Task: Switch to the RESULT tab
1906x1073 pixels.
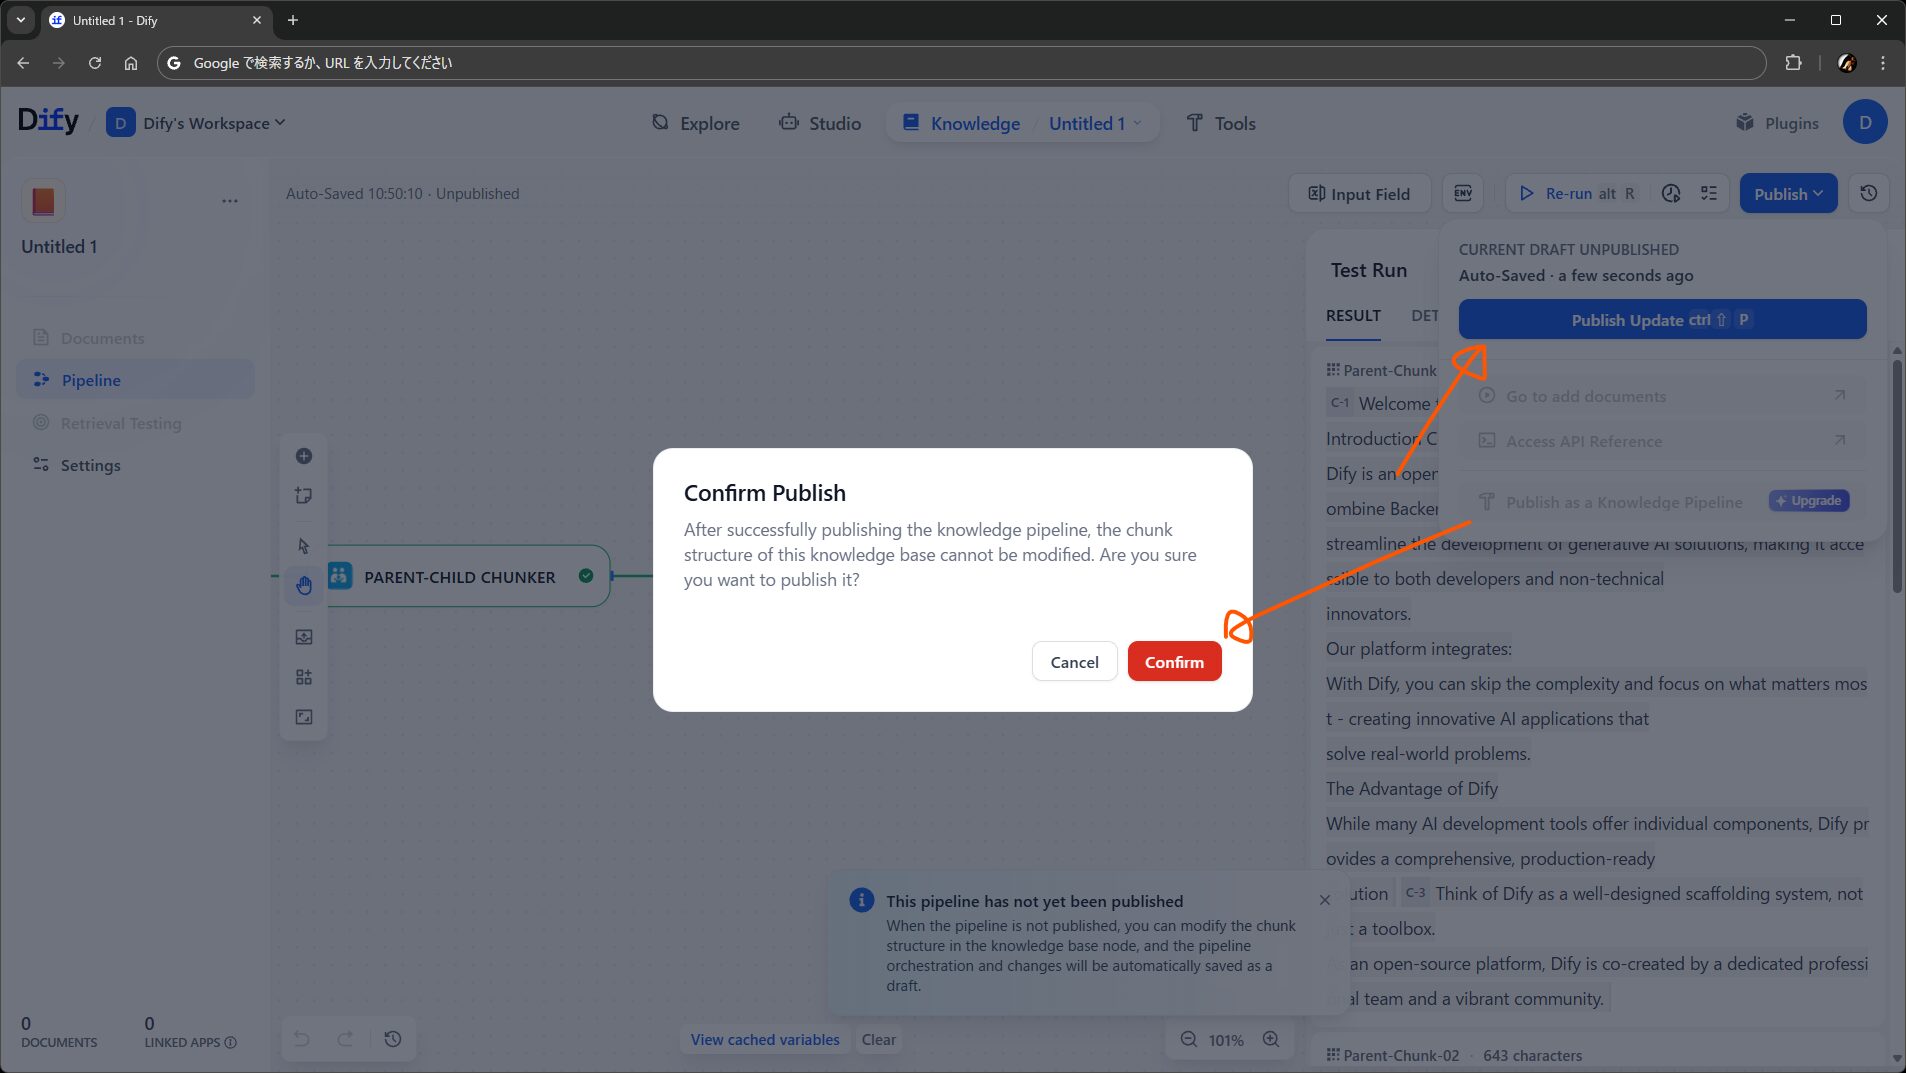Action: click(1353, 316)
